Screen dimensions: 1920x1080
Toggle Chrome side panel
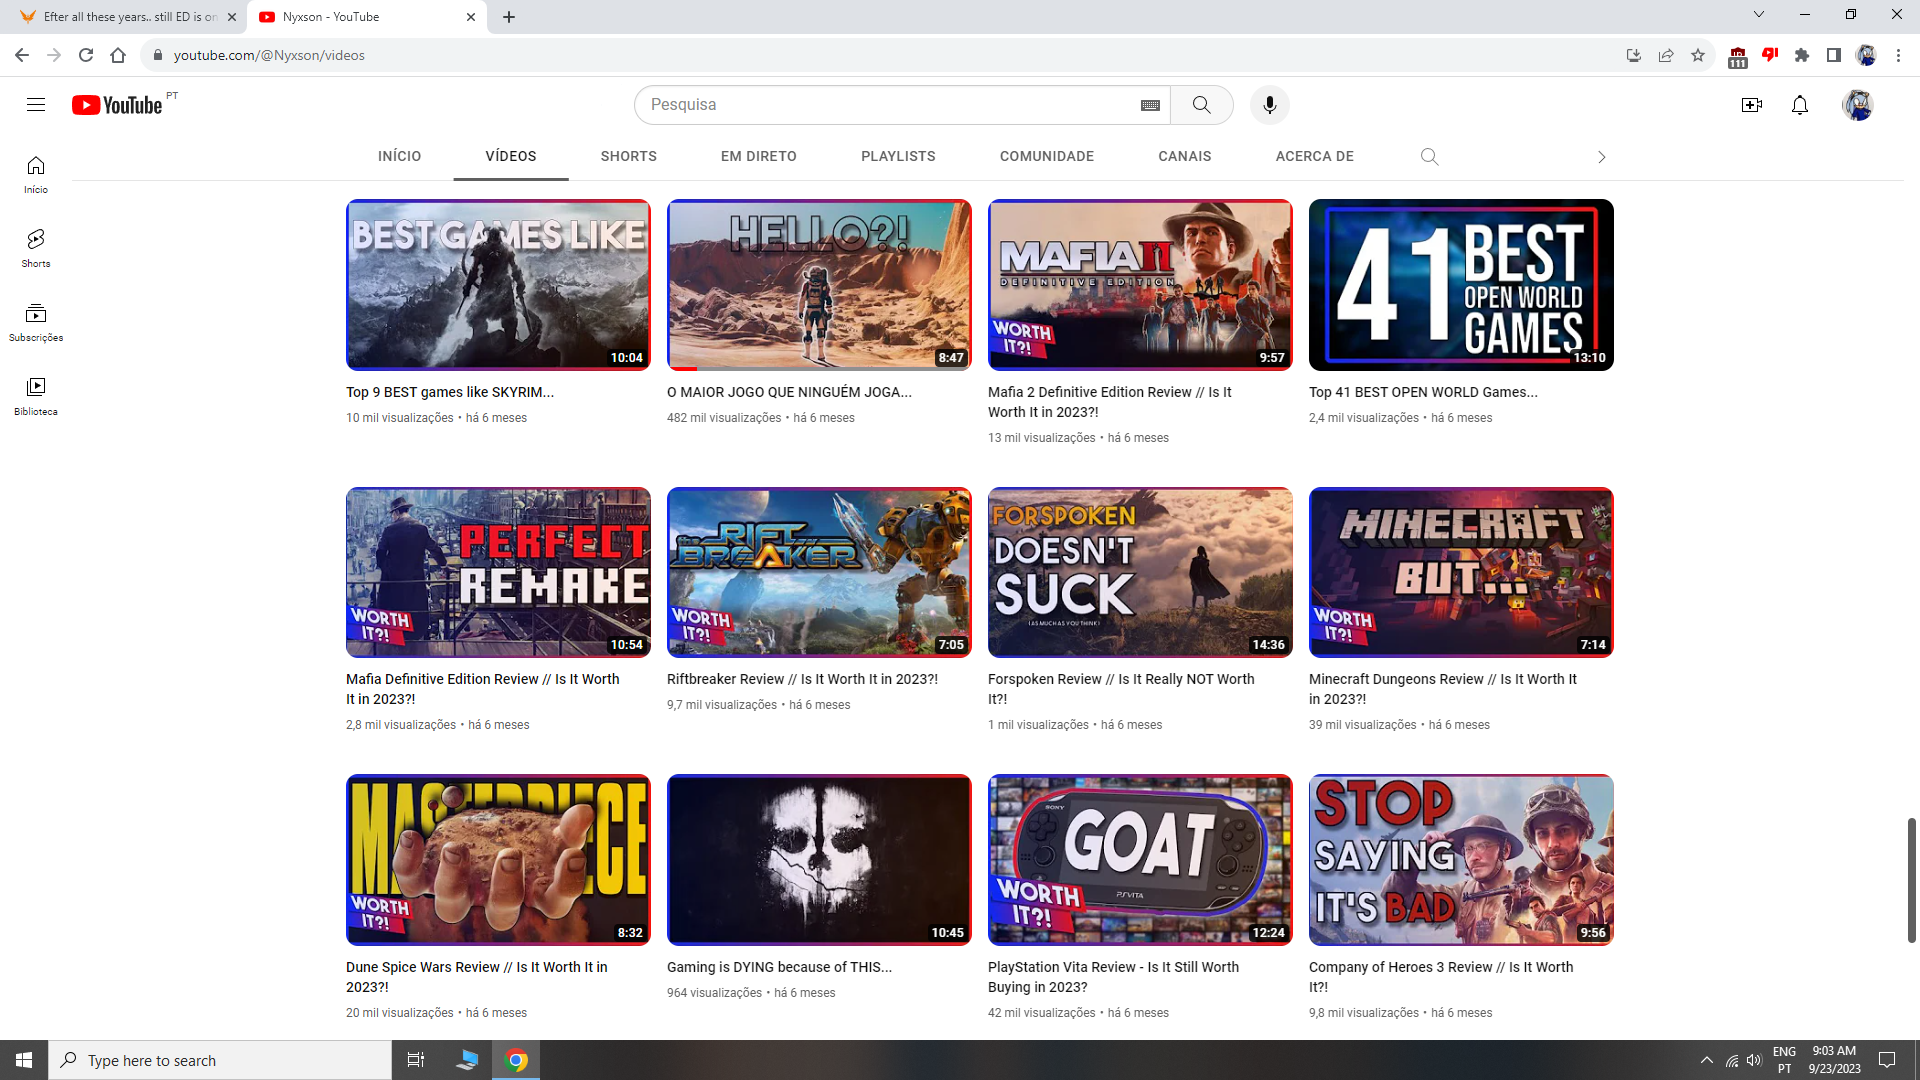click(1834, 55)
